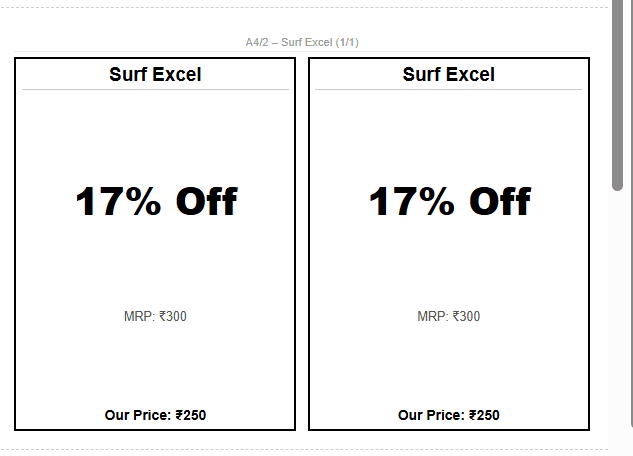Click the word "Off" in the left label
This screenshot has height=456, width=633.
206,202
